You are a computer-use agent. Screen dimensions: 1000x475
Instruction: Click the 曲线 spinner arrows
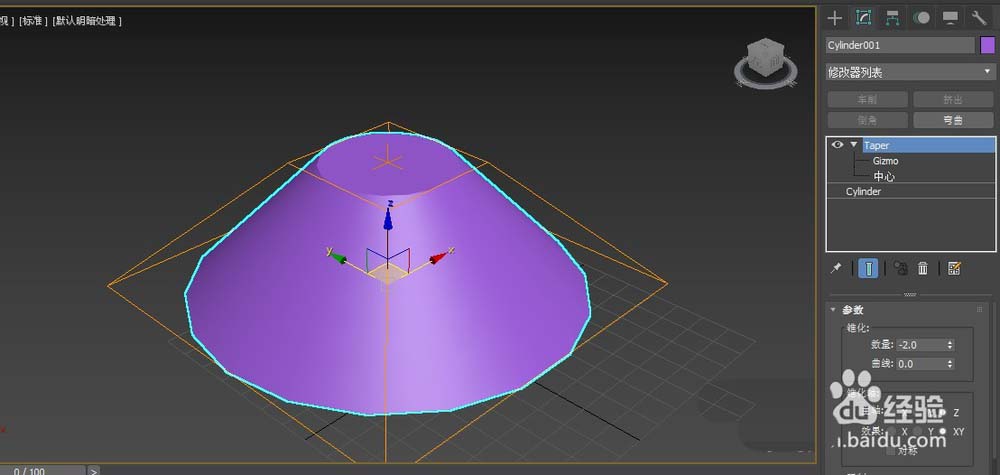point(950,364)
